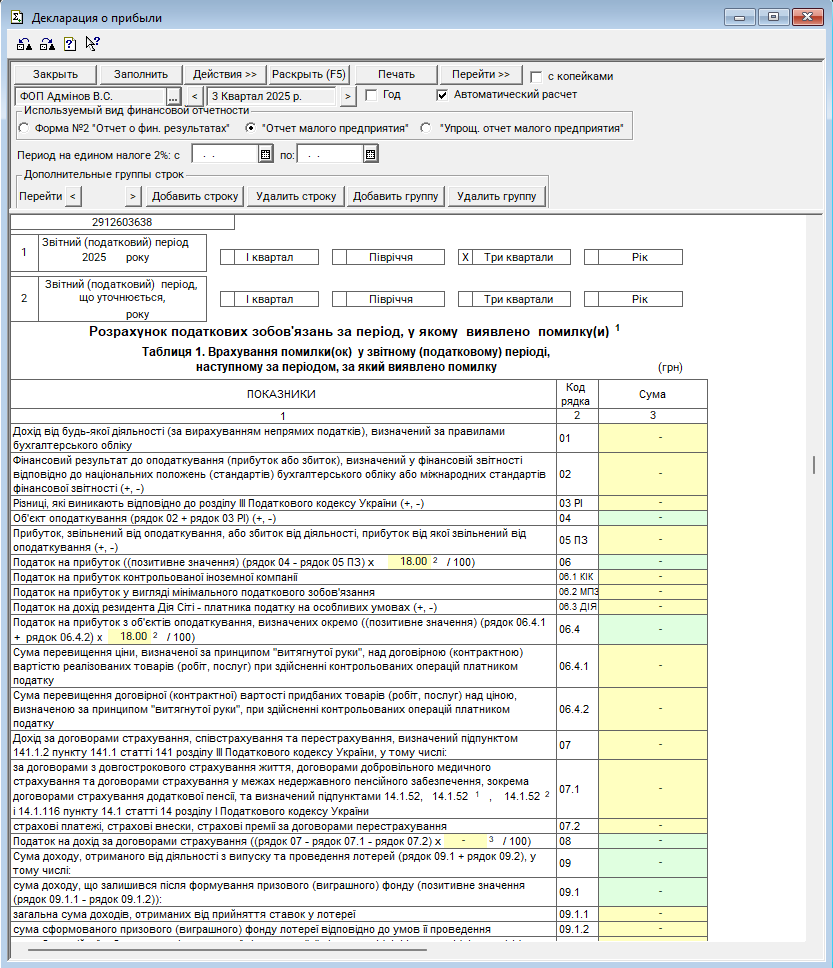Open calendar picker for period start date
Viewport: 833px width, 968px height.
(265, 155)
